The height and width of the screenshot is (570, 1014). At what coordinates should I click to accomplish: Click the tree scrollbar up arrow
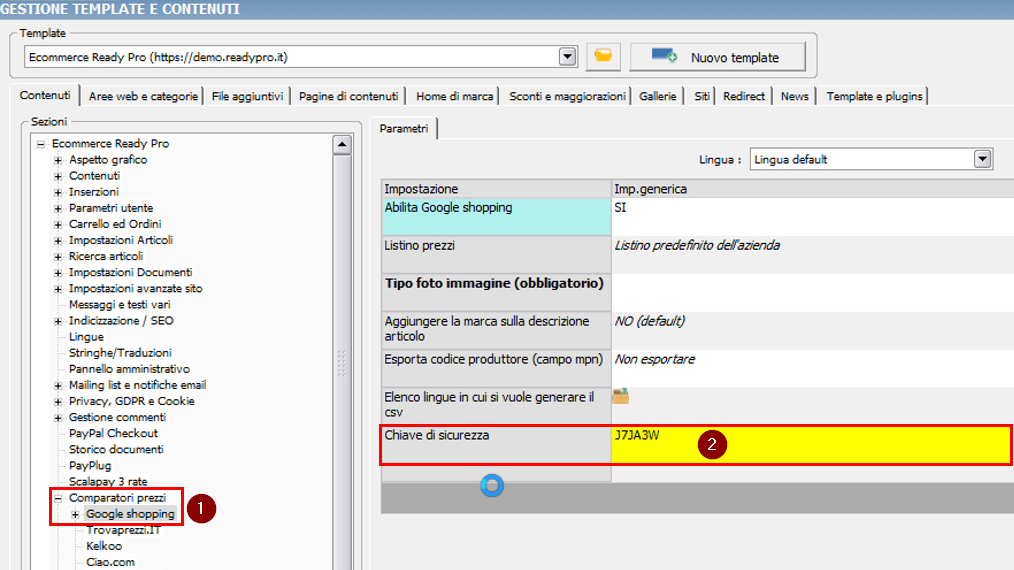point(342,144)
